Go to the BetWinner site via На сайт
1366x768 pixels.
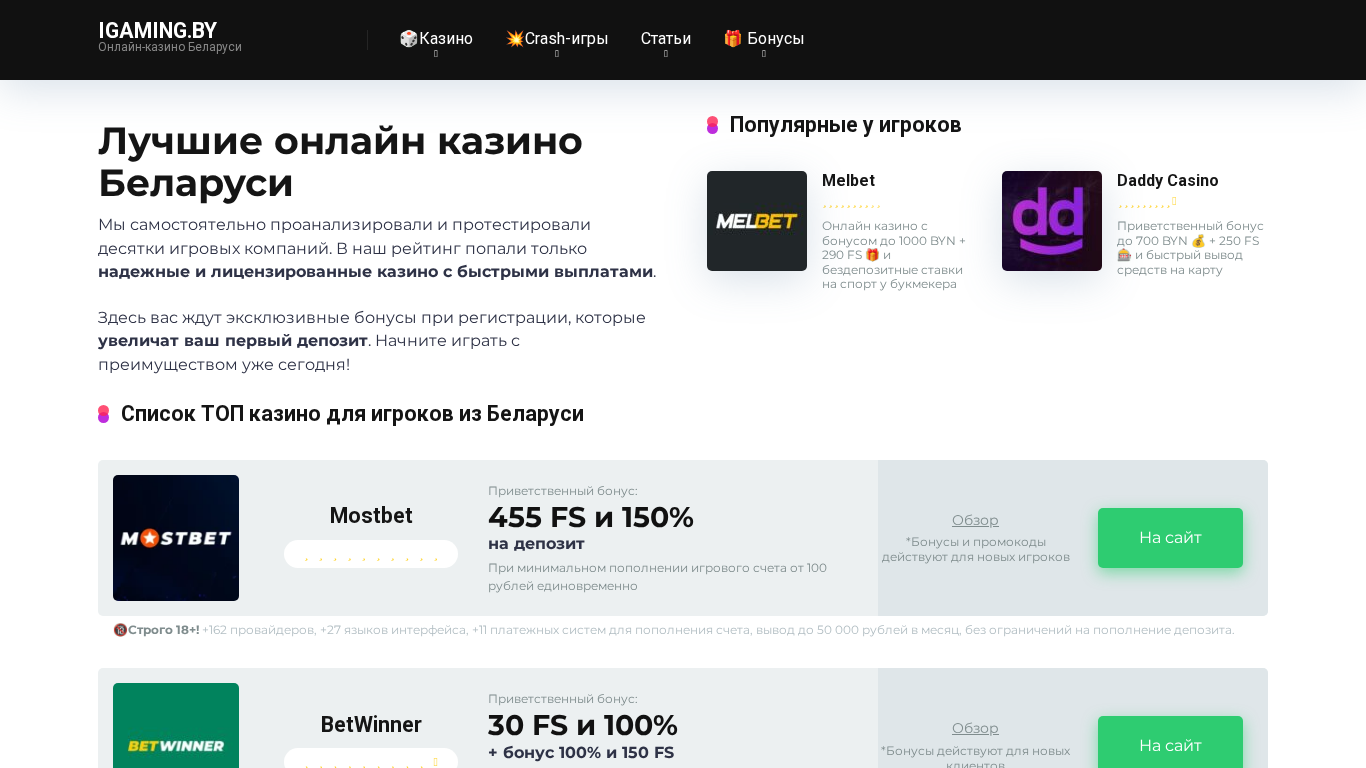[1170, 742]
